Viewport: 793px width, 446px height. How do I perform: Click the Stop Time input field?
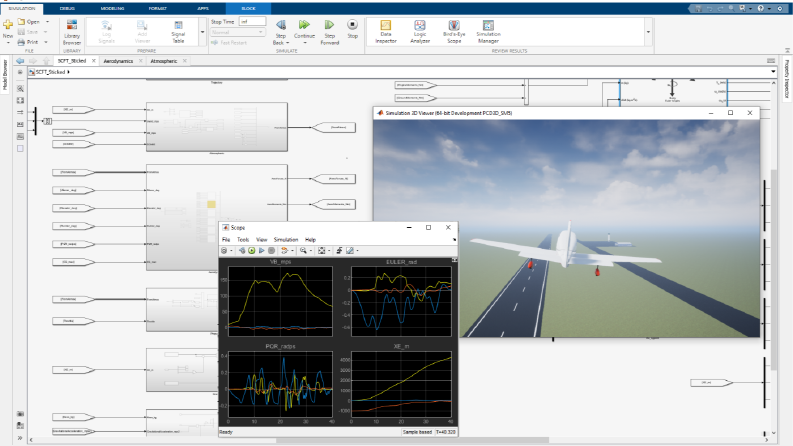(252, 22)
